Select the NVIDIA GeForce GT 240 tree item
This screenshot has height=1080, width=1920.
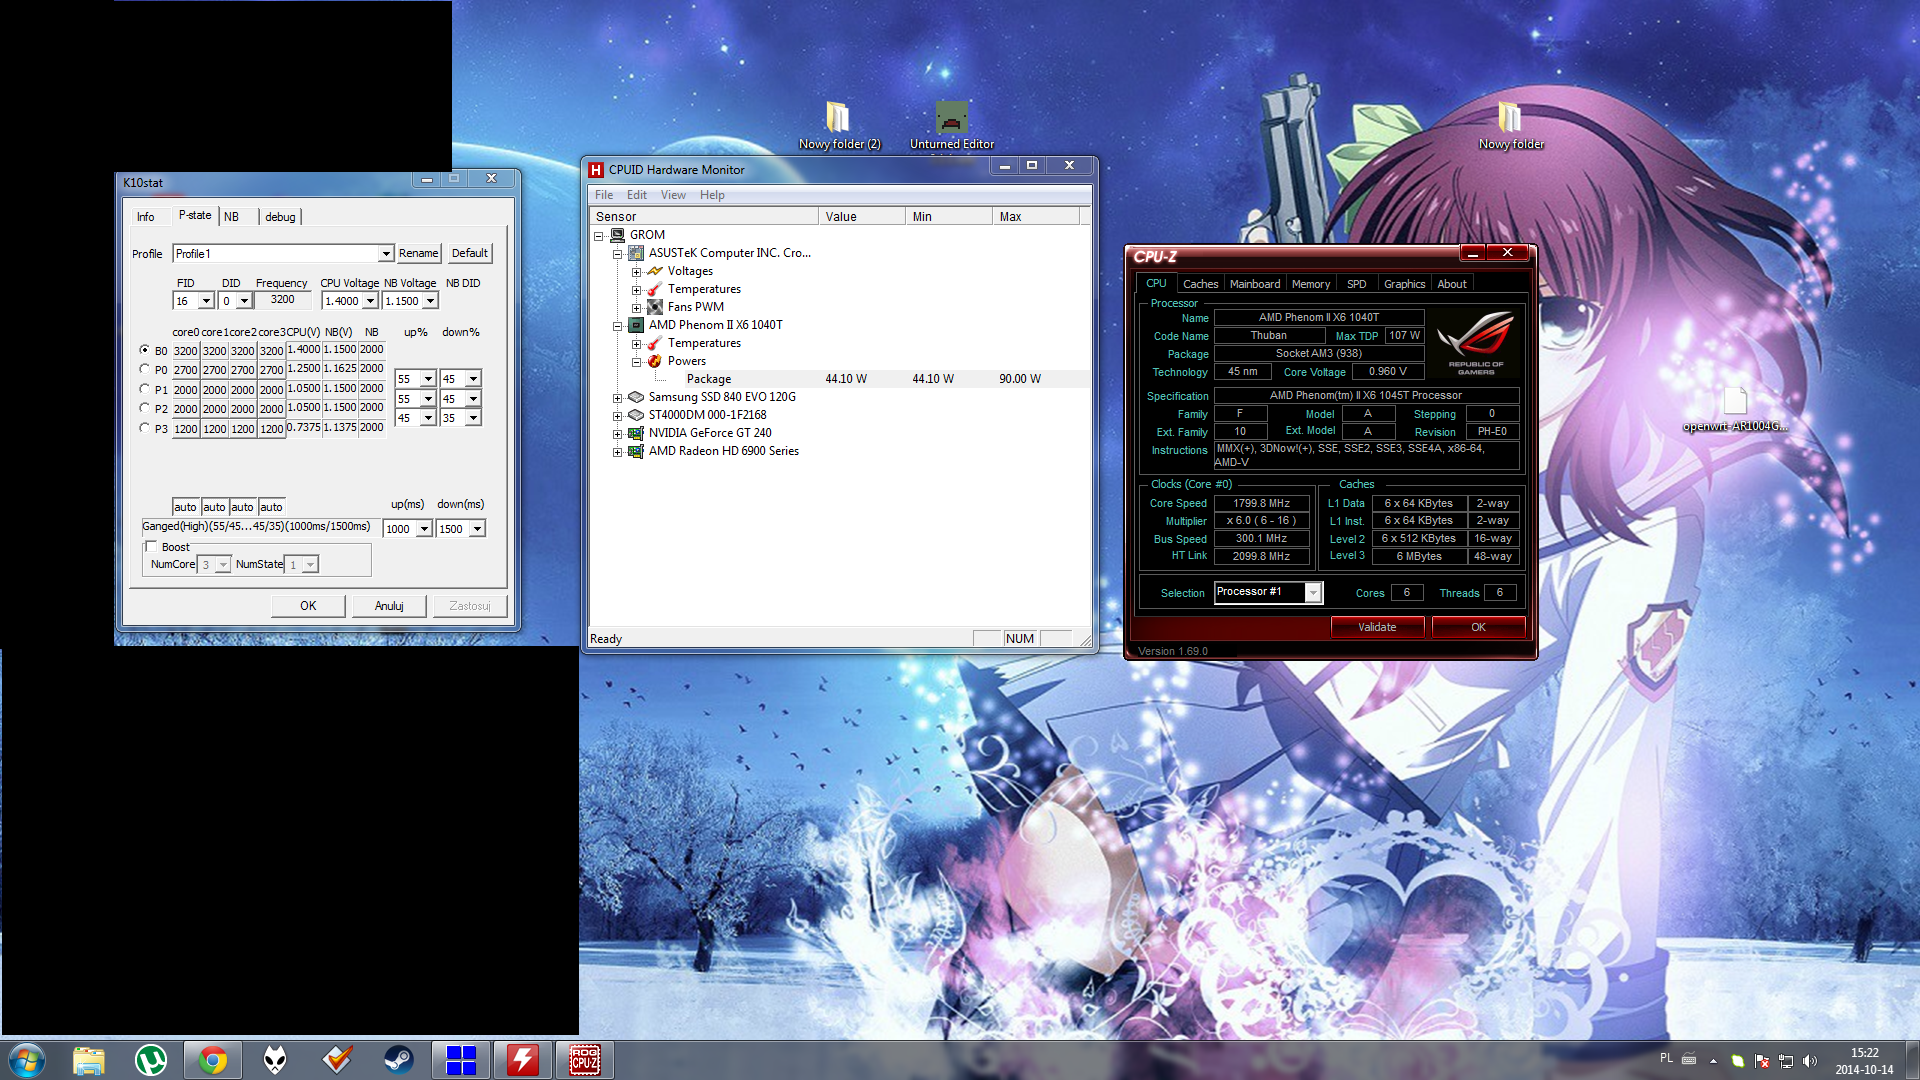click(x=709, y=433)
